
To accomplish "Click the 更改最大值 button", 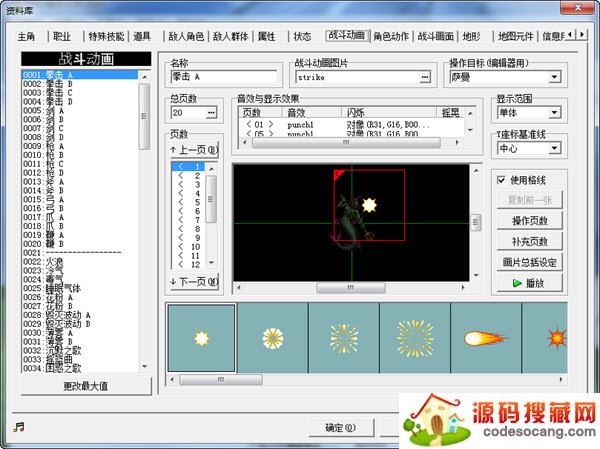I will pyautogui.click(x=86, y=386).
